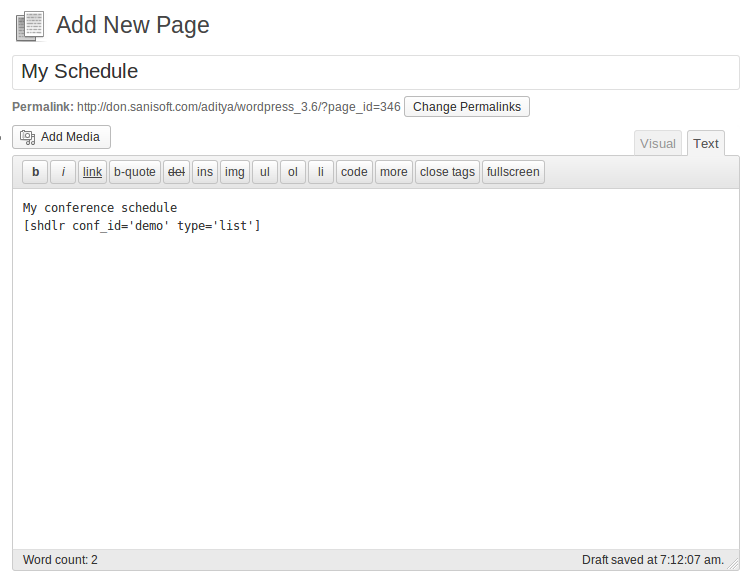Click the permalink URL text

[239, 107]
